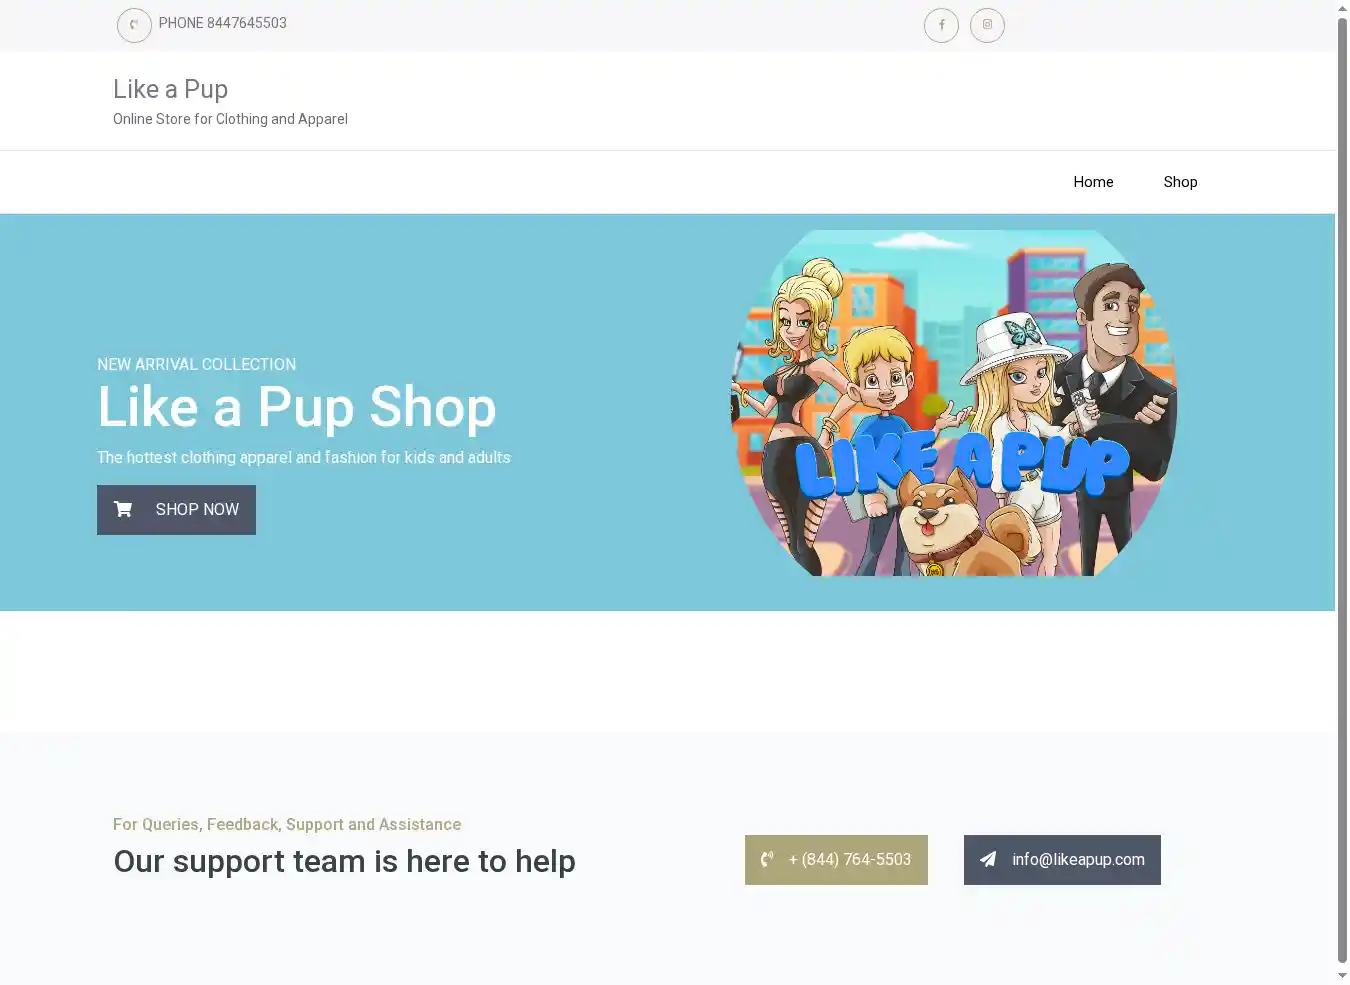Click the phone icon in the top bar
Screen dimensions: 1350x985
[134, 25]
